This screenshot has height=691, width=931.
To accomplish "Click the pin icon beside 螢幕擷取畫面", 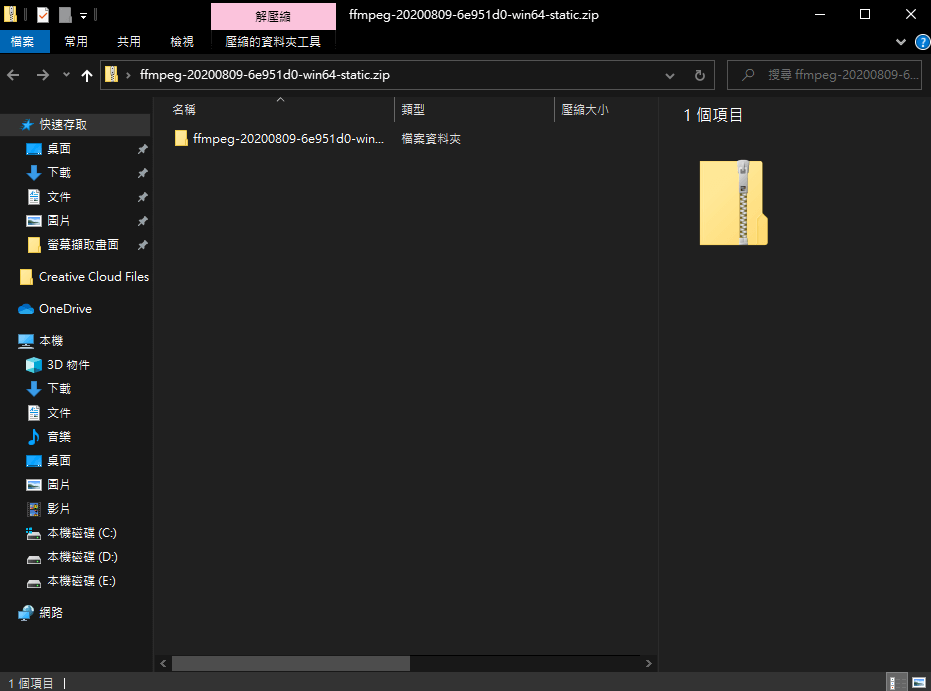I will click(x=142, y=245).
